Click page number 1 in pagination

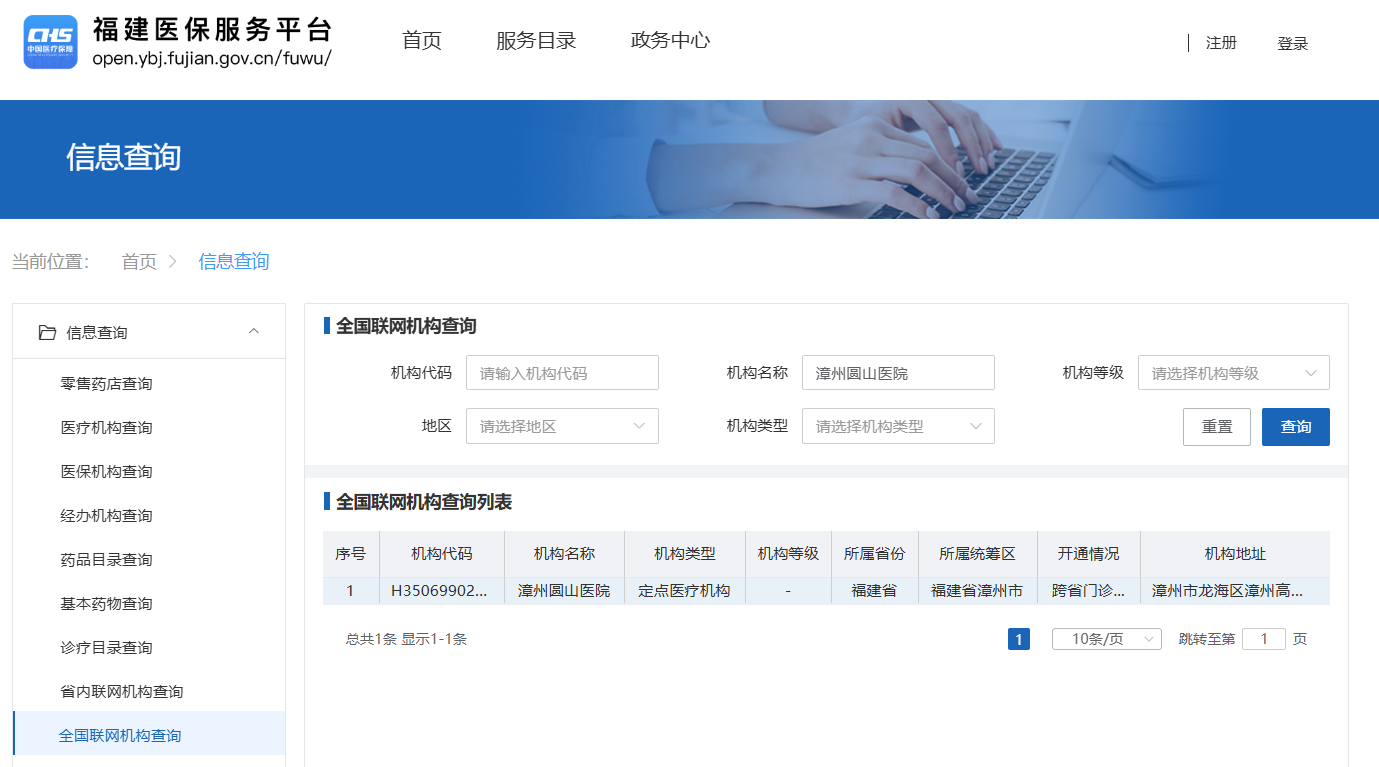point(1018,639)
